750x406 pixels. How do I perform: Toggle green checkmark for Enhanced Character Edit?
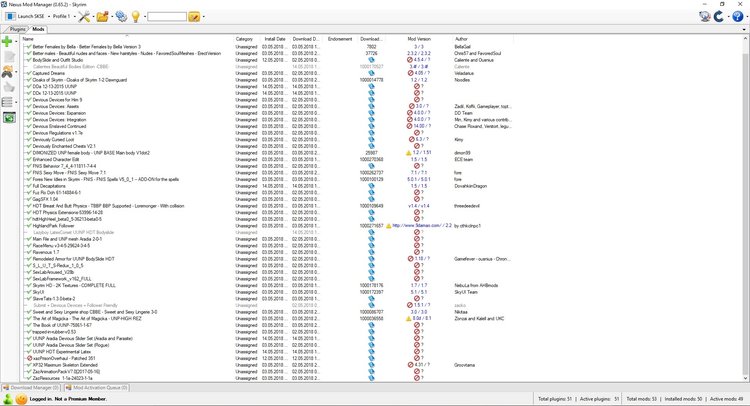[29, 159]
